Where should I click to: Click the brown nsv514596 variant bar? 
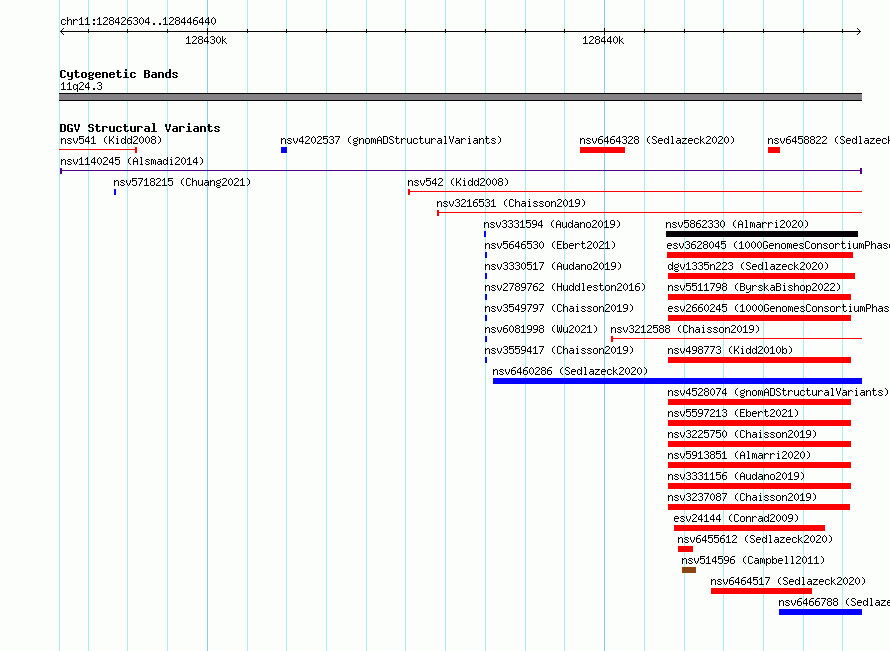tap(689, 570)
